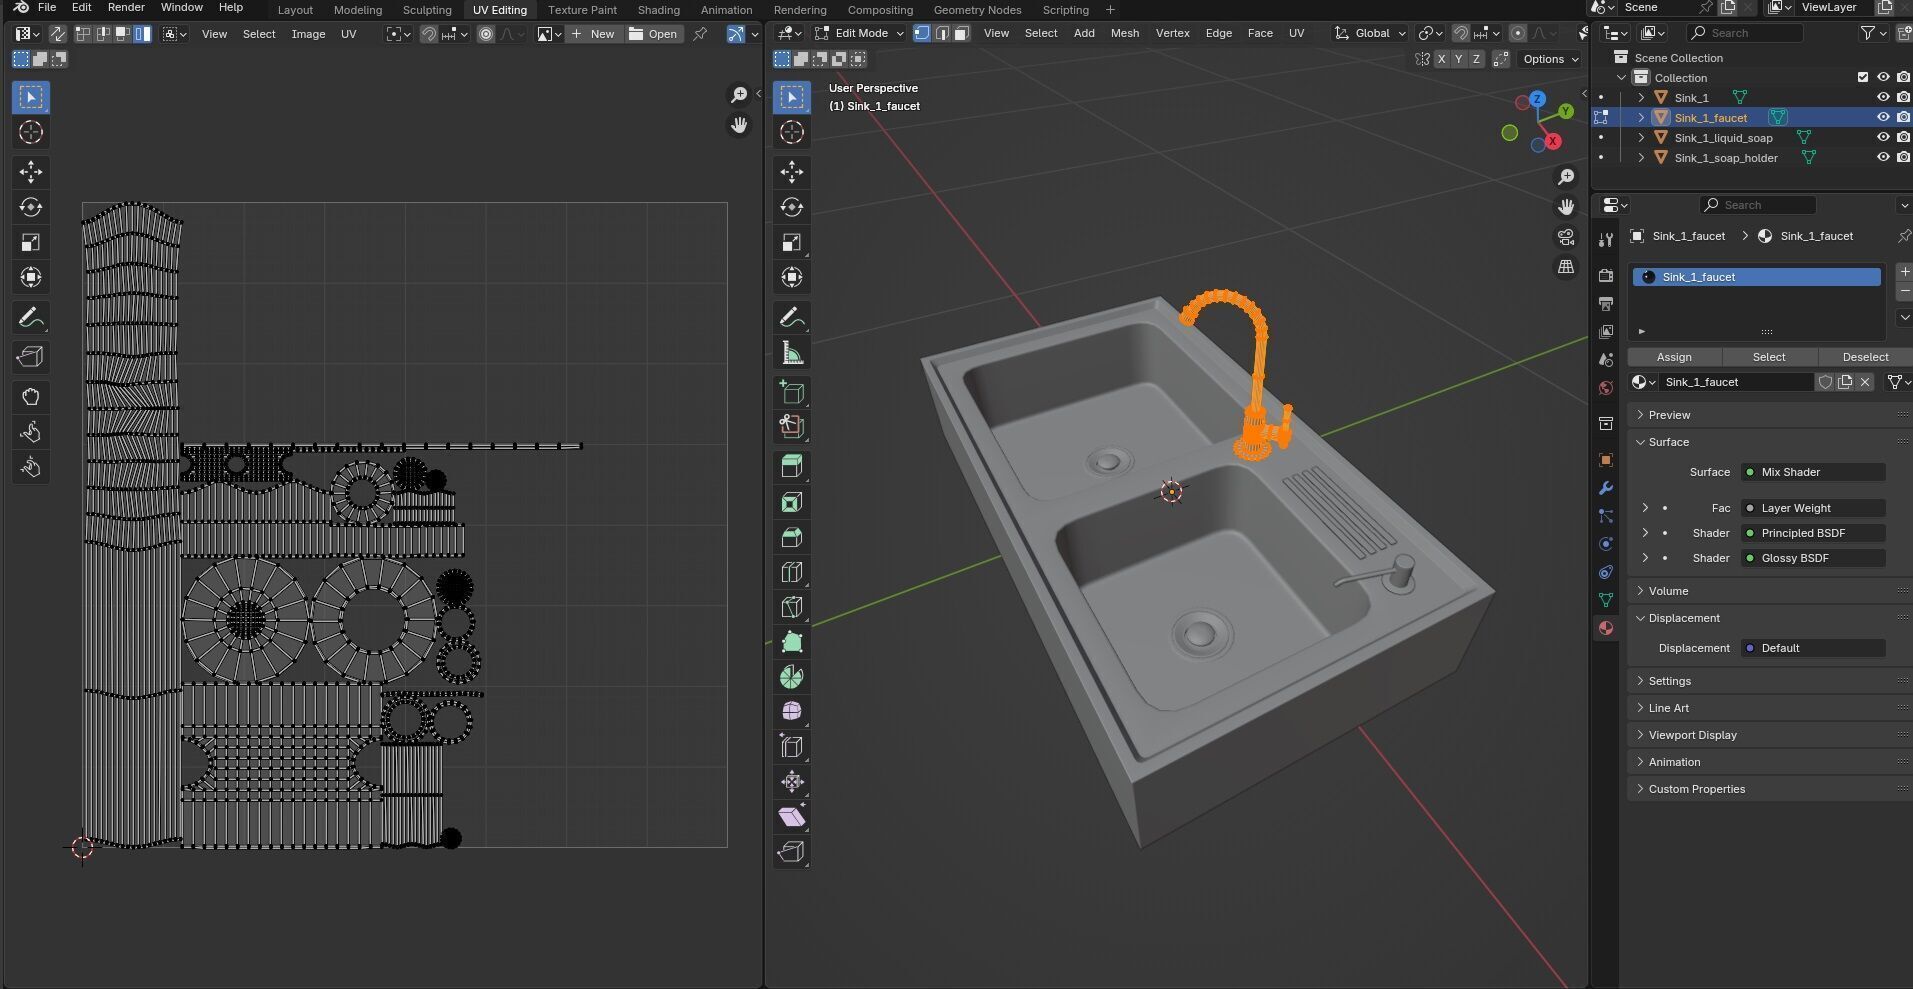Image resolution: width=1913 pixels, height=989 pixels.
Task: Toggle UV sync selection
Action: (x=58, y=34)
